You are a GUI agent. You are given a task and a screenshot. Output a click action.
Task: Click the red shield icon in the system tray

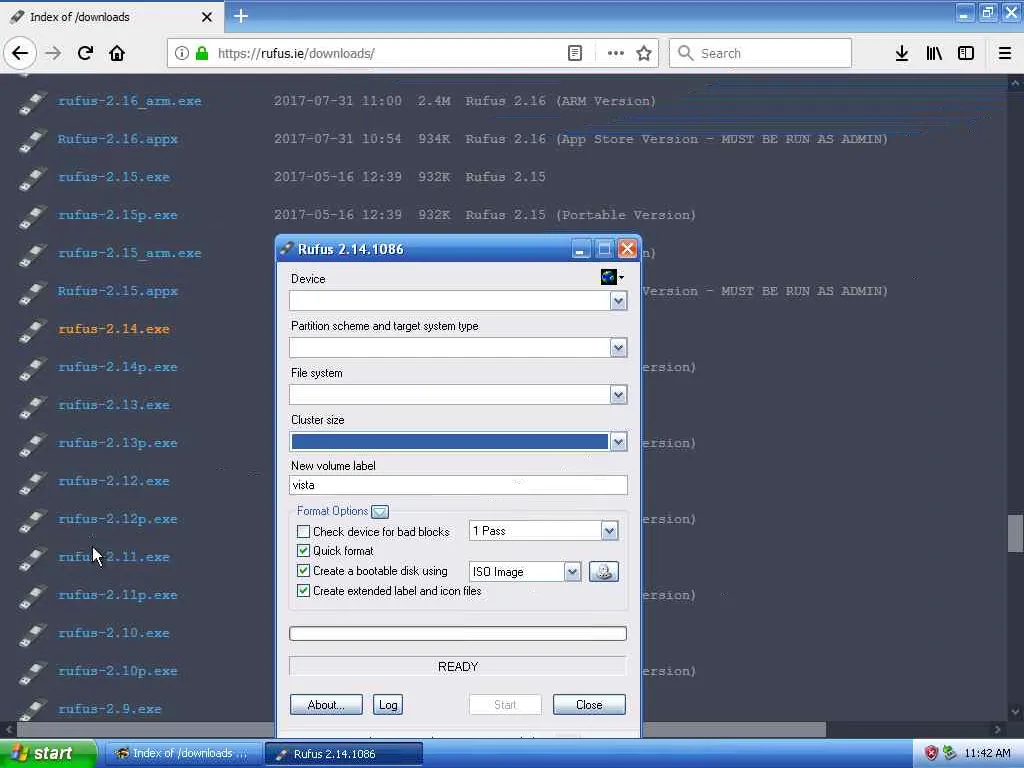click(931, 753)
